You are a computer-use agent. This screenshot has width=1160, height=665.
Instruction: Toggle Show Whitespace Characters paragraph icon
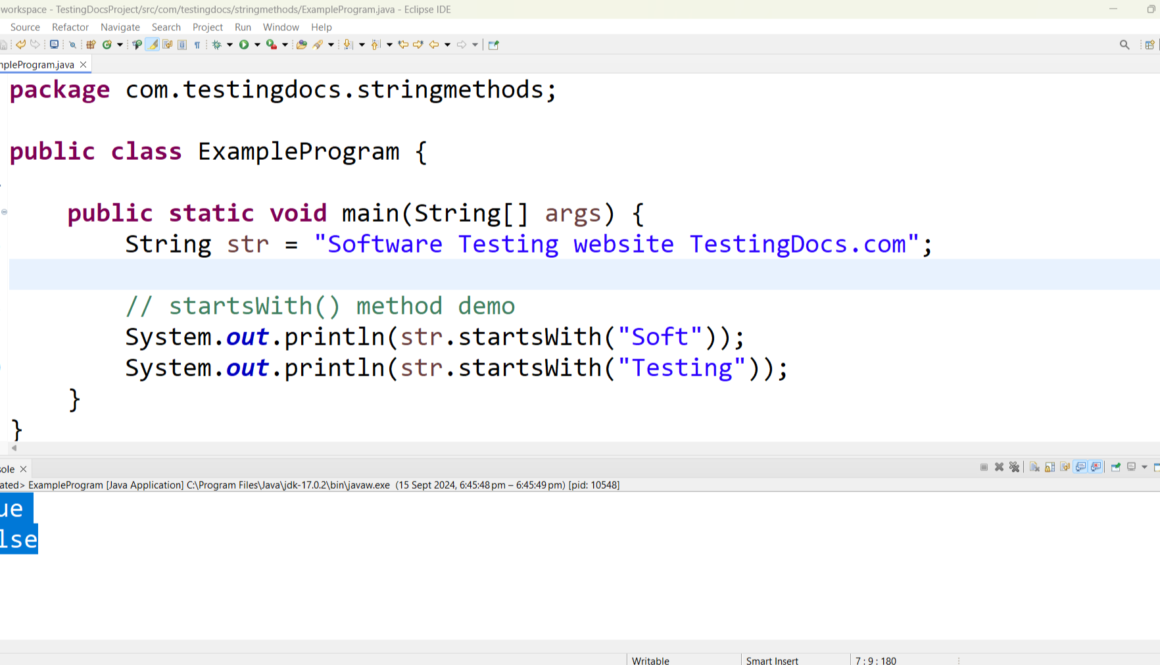tap(196, 45)
